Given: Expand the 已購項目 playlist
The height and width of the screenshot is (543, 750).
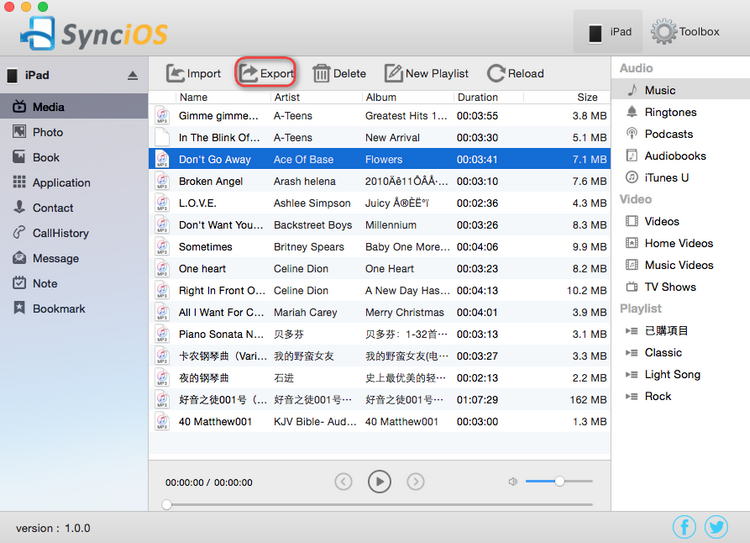Looking at the screenshot, I should click(x=631, y=331).
